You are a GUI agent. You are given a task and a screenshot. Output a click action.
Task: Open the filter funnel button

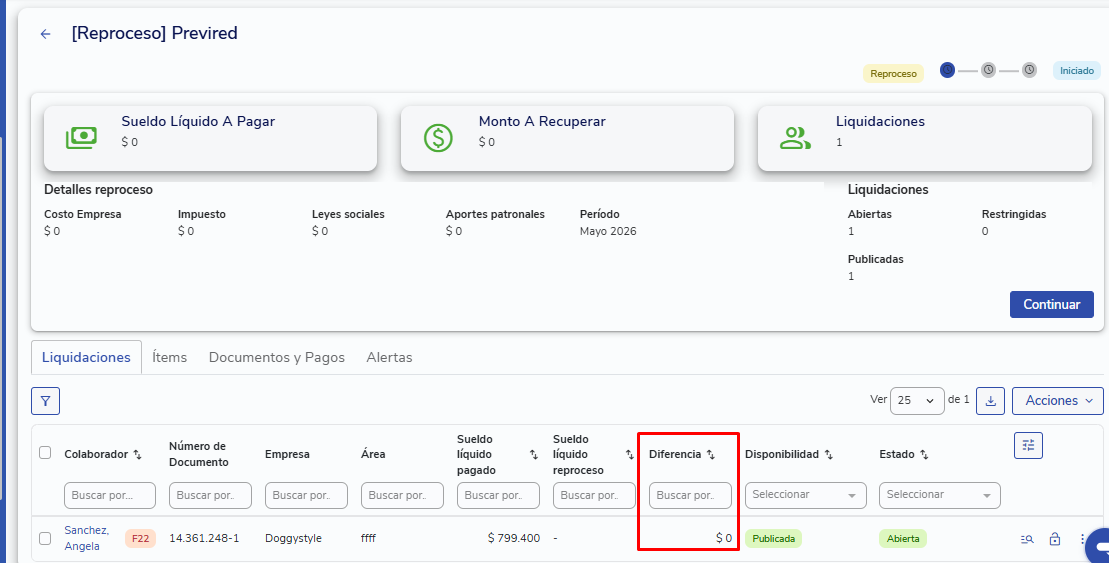pyautogui.click(x=45, y=401)
